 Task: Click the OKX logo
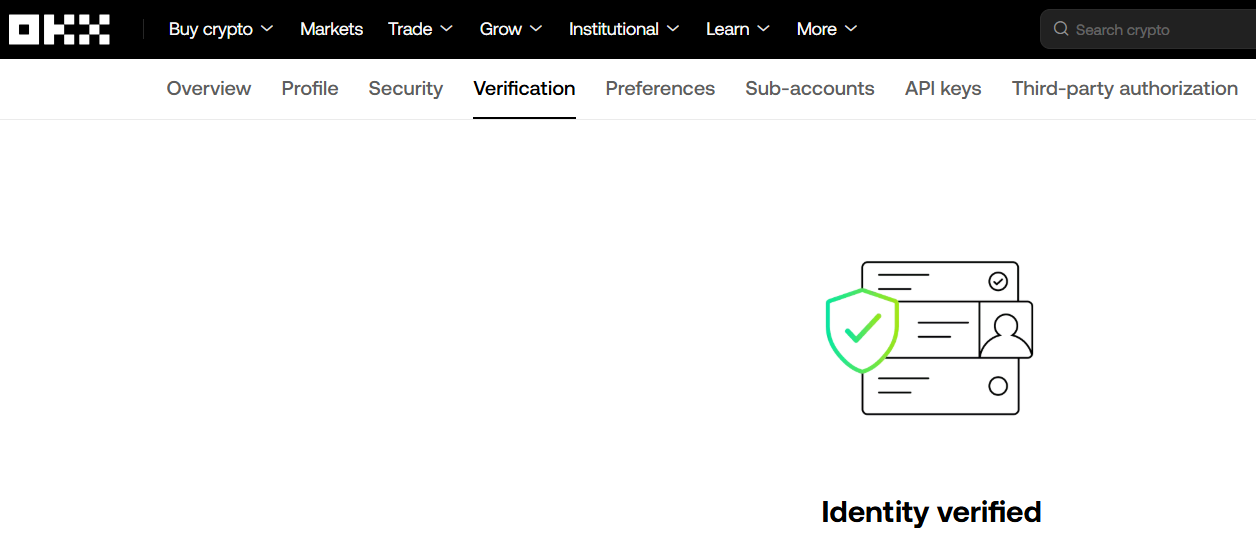59,29
